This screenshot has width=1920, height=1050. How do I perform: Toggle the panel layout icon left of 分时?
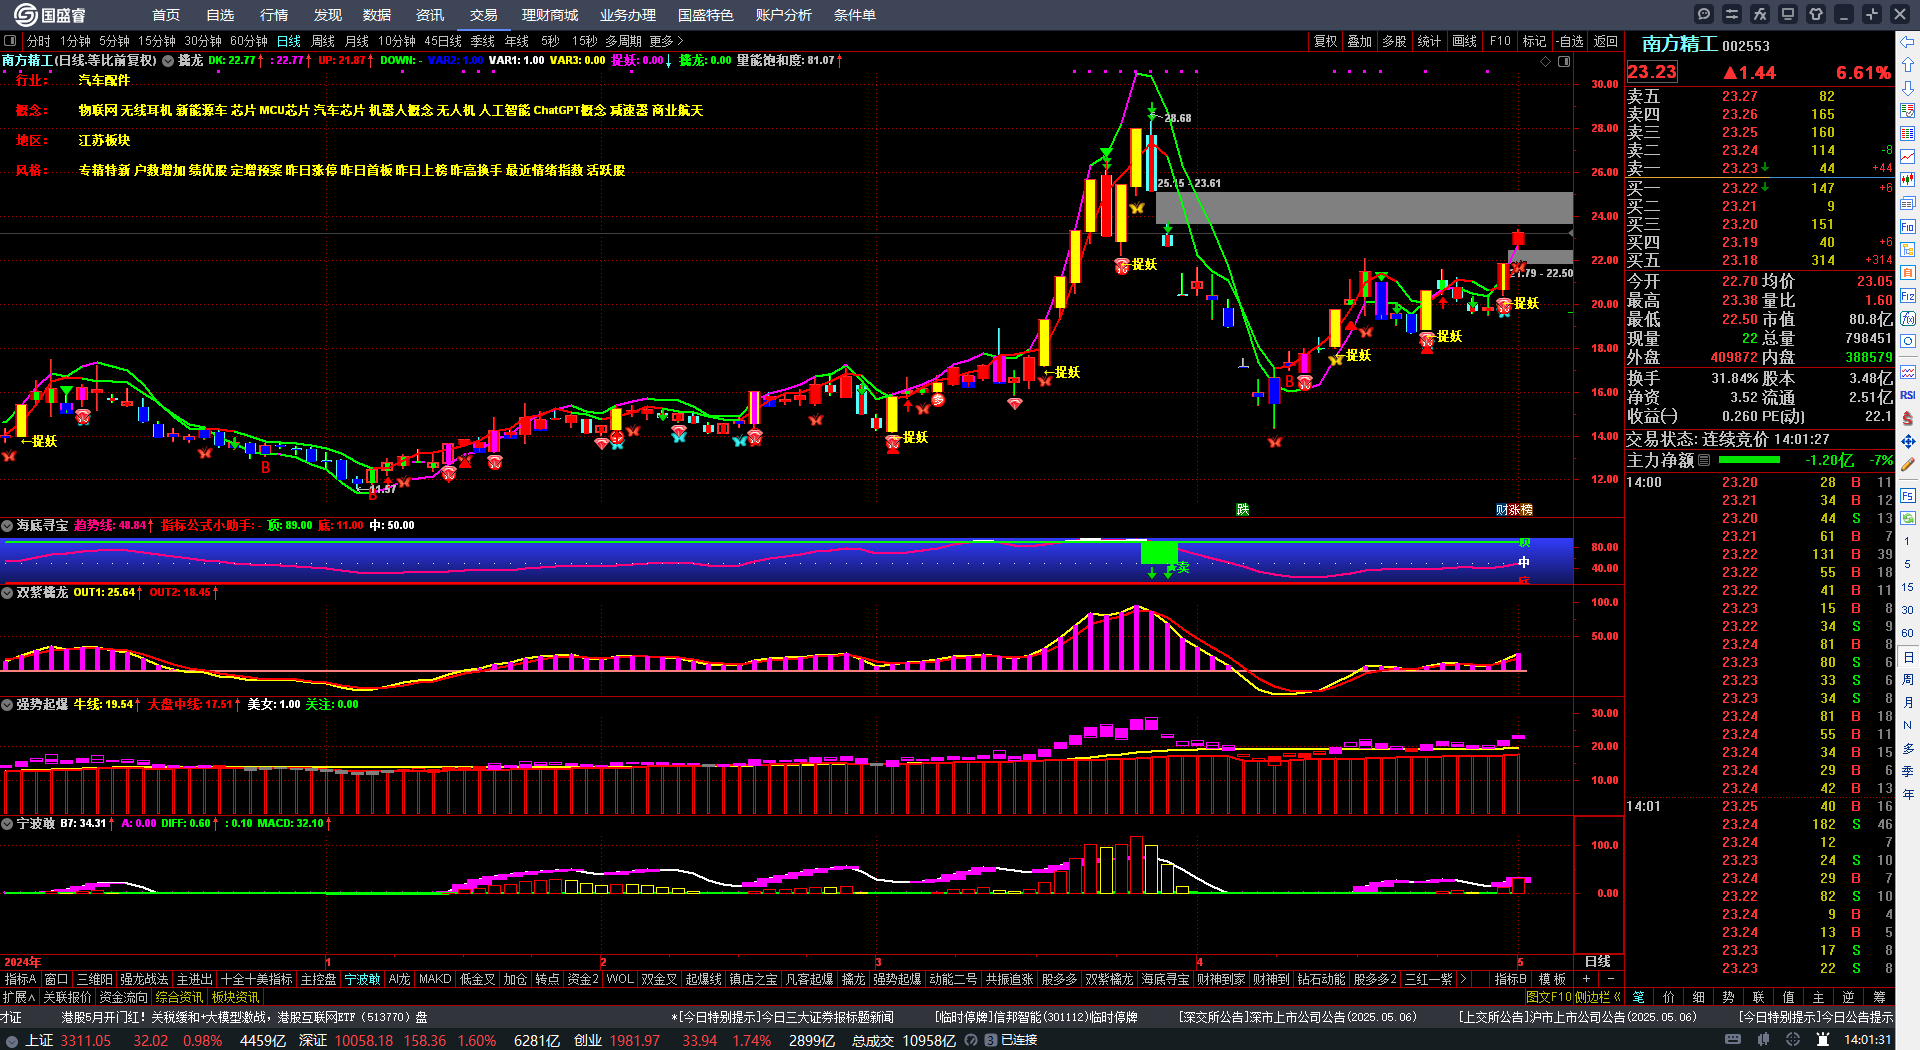pyautogui.click(x=10, y=41)
